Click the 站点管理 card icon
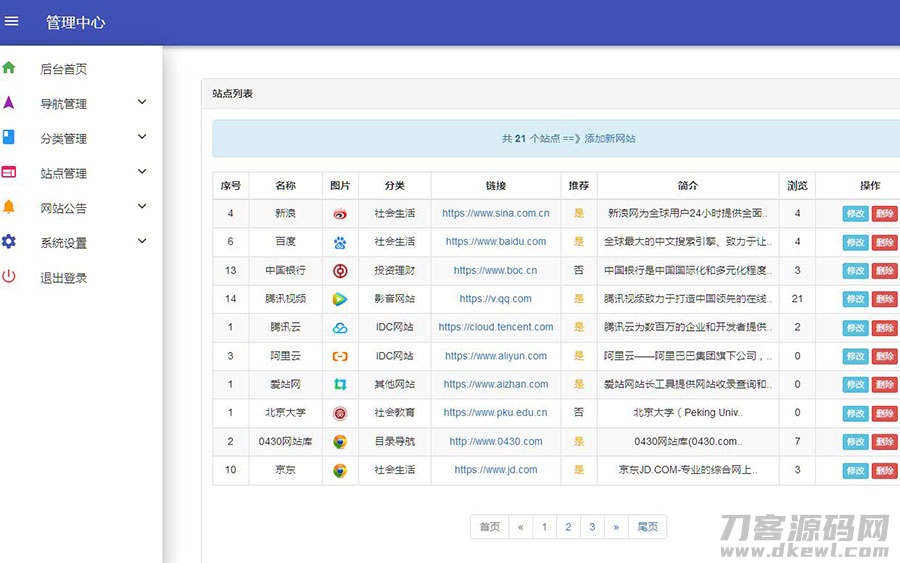Viewport: 900px width, 563px height. pos(9,173)
